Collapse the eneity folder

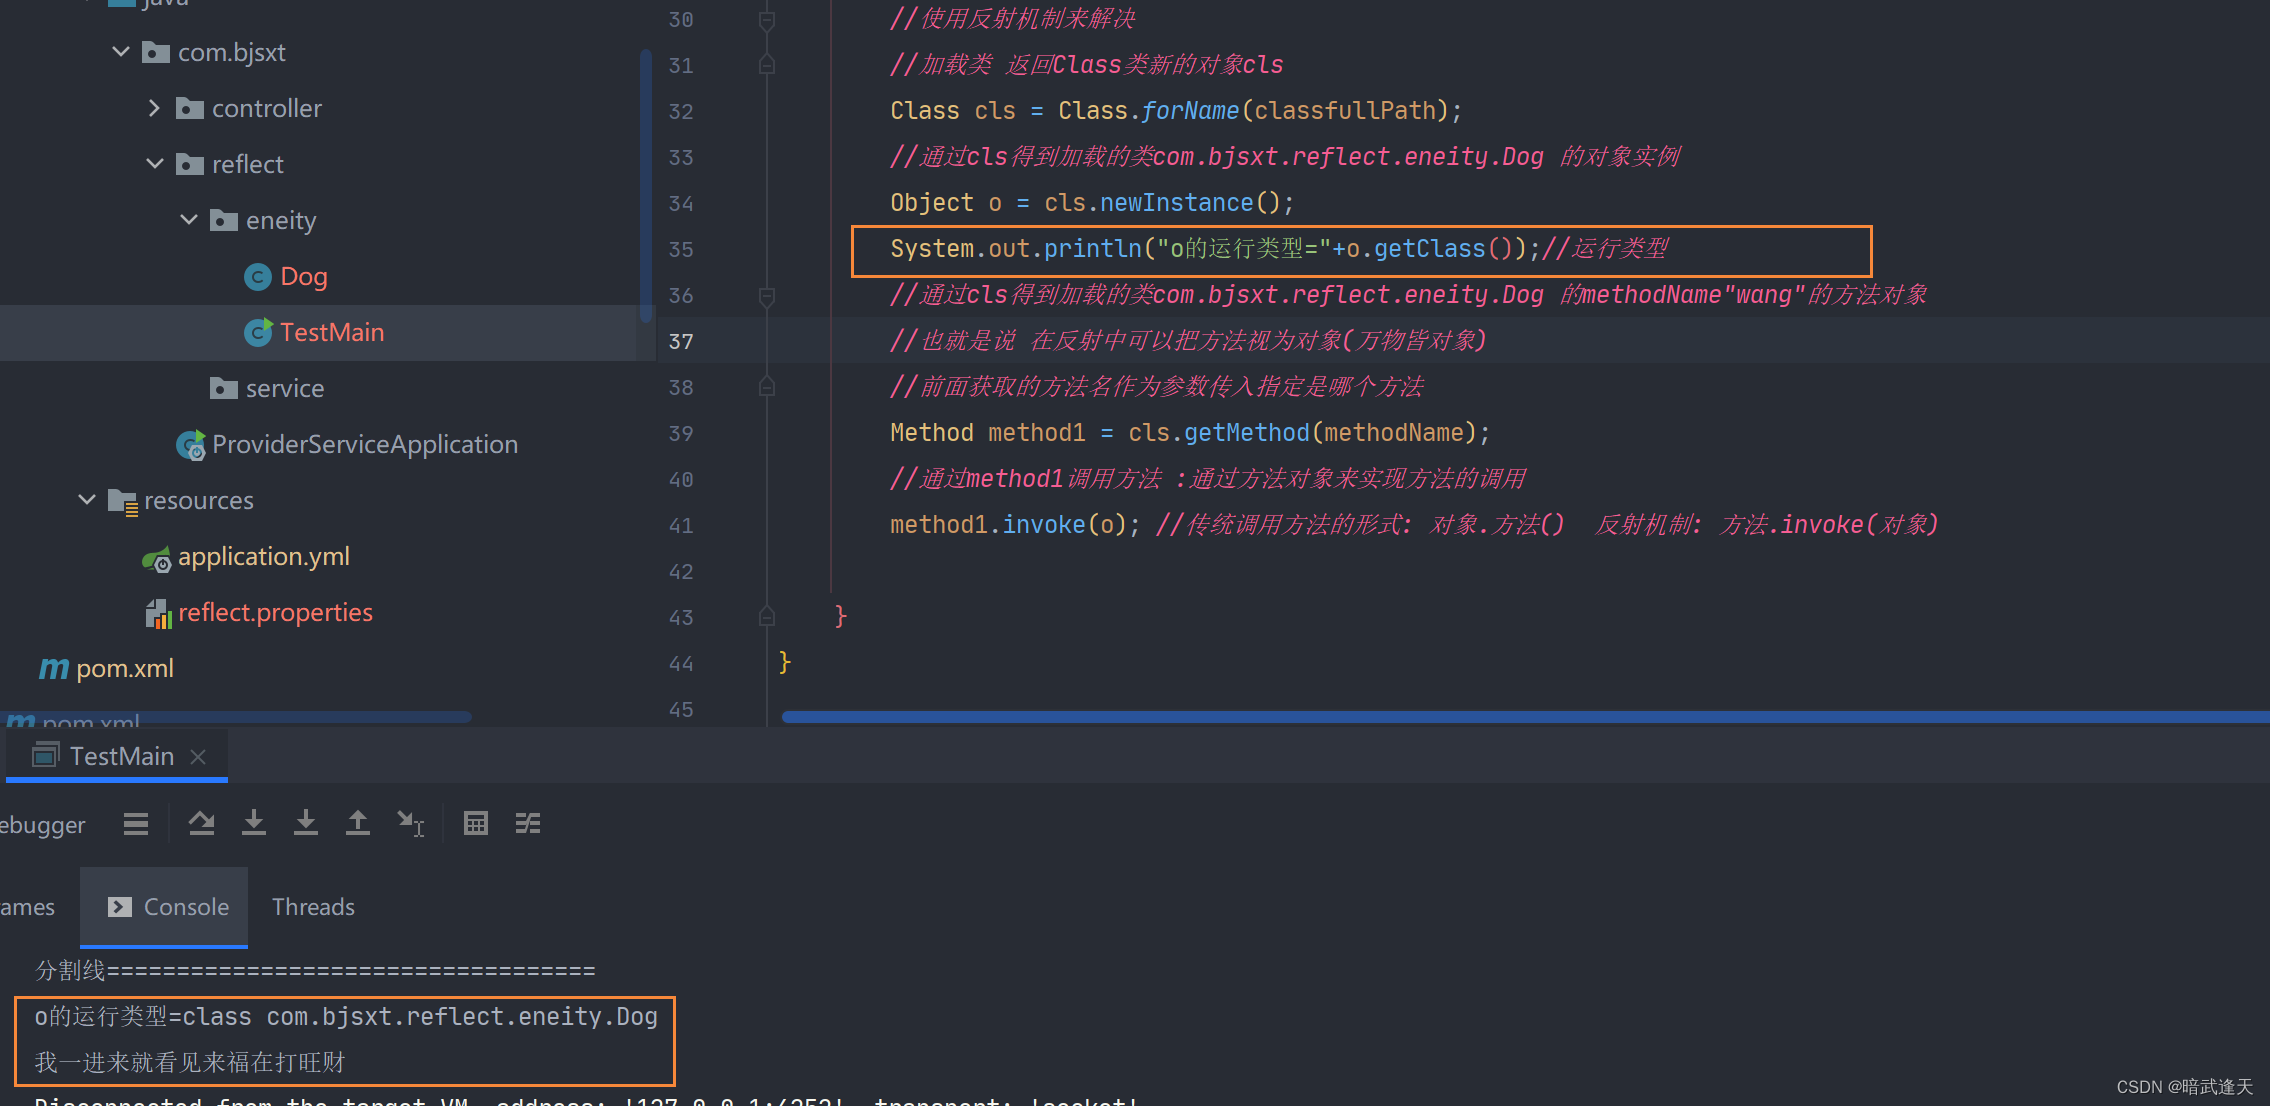(x=189, y=220)
